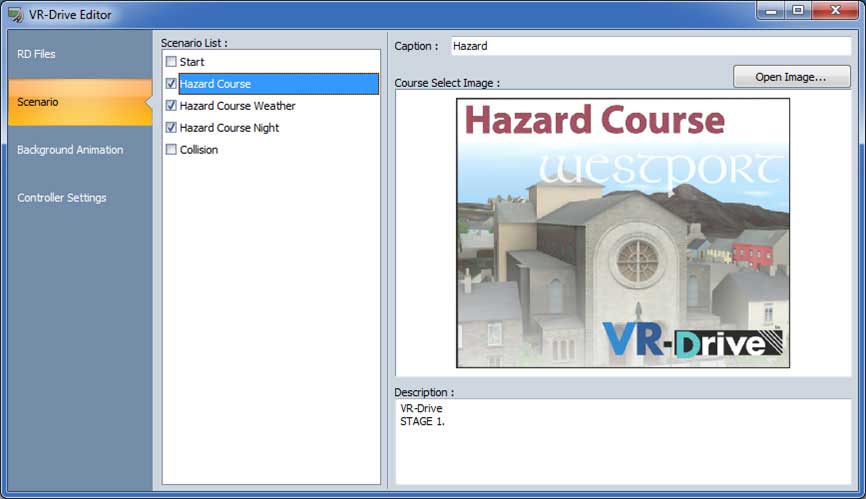Select the Scenario sidebar tab
This screenshot has height=499, width=866.
click(x=80, y=102)
